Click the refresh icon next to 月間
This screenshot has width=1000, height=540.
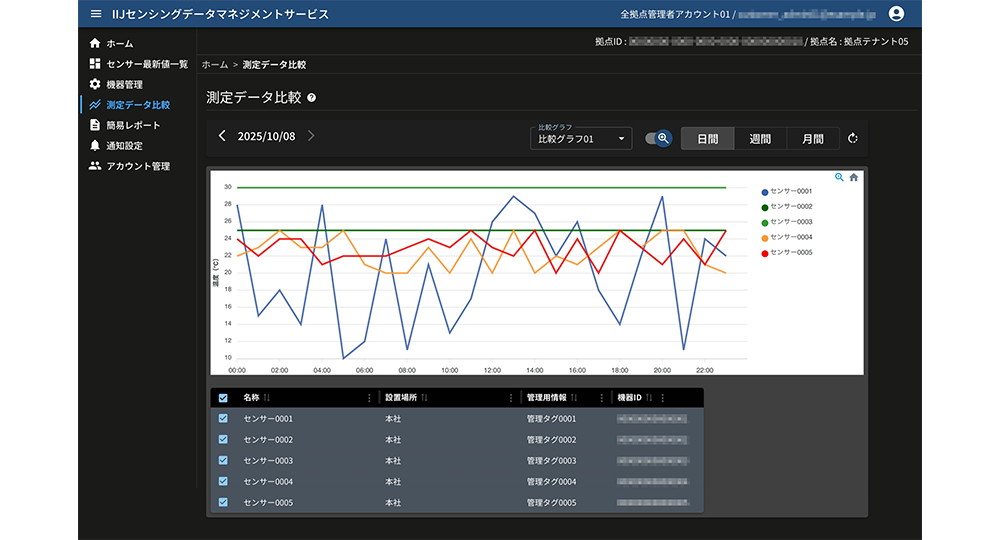pos(853,139)
